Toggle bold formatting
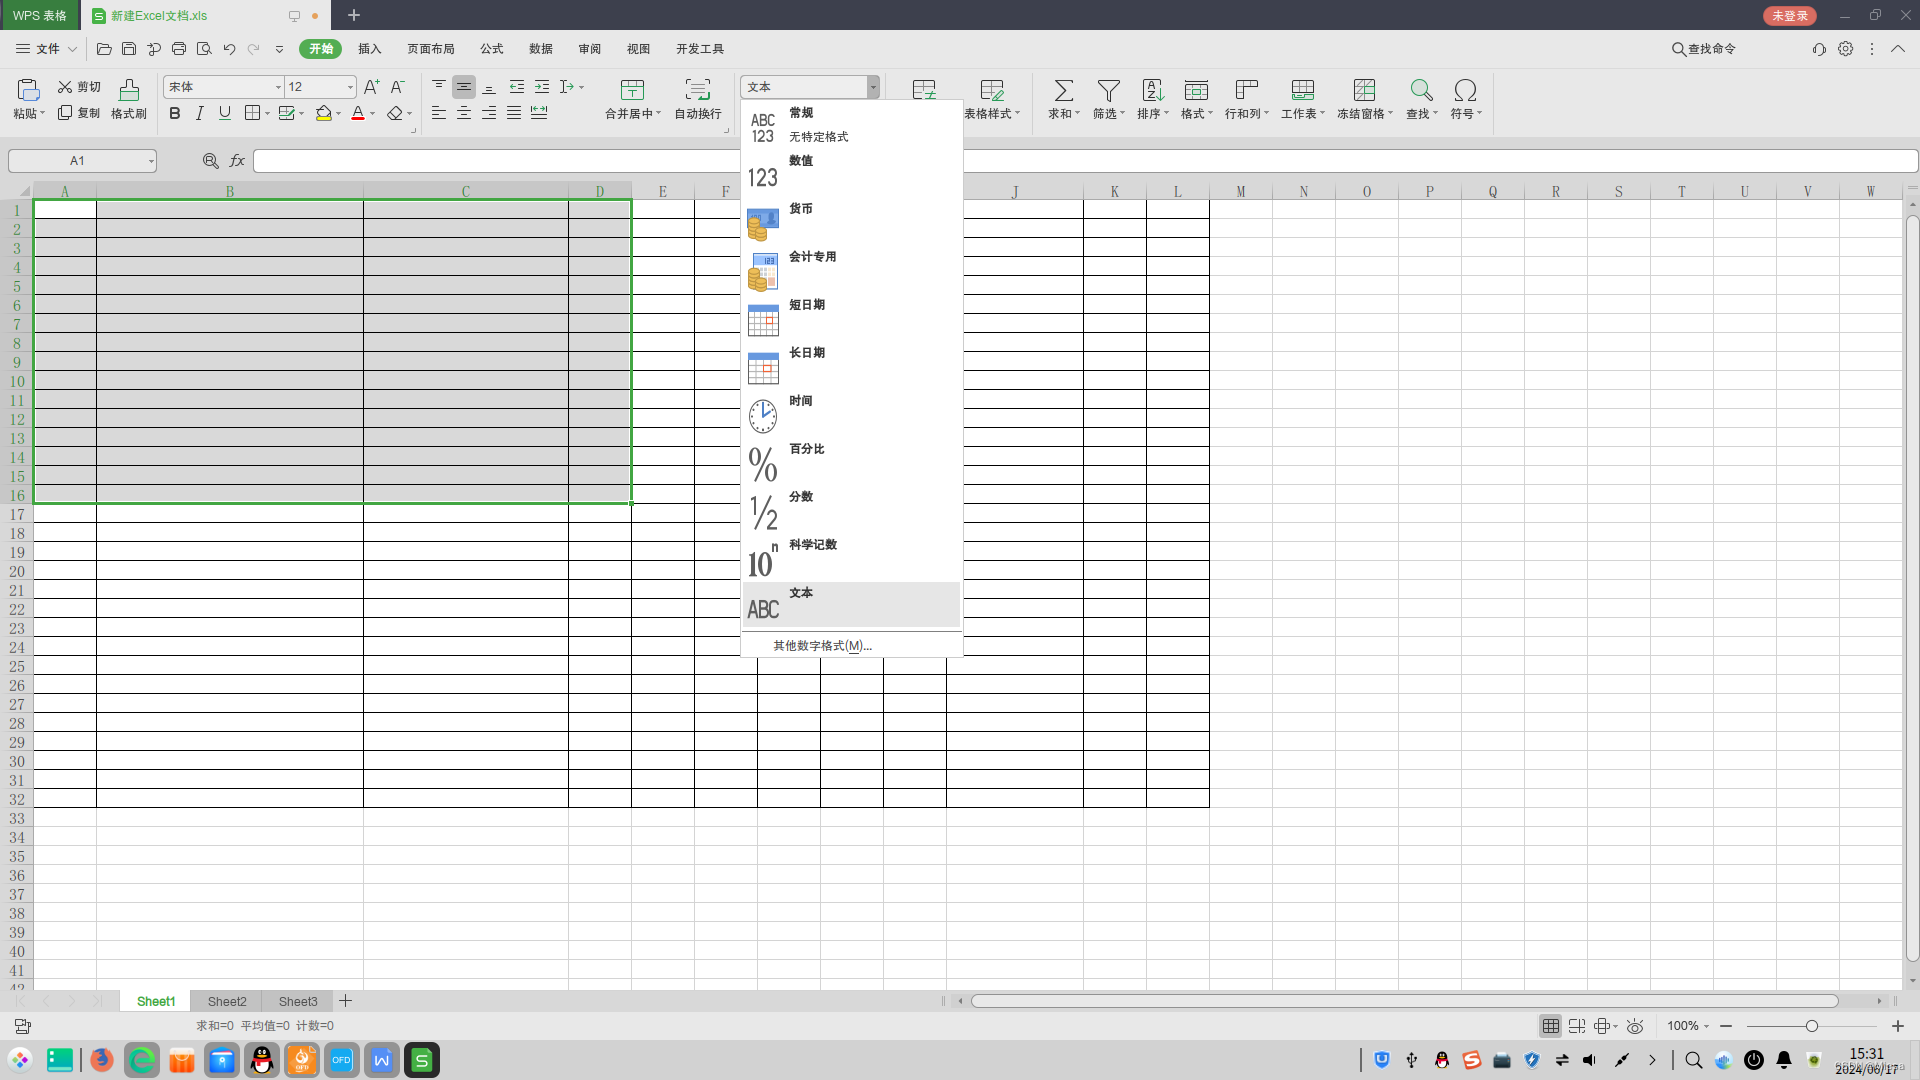This screenshot has height=1080, width=1920. (175, 114)
